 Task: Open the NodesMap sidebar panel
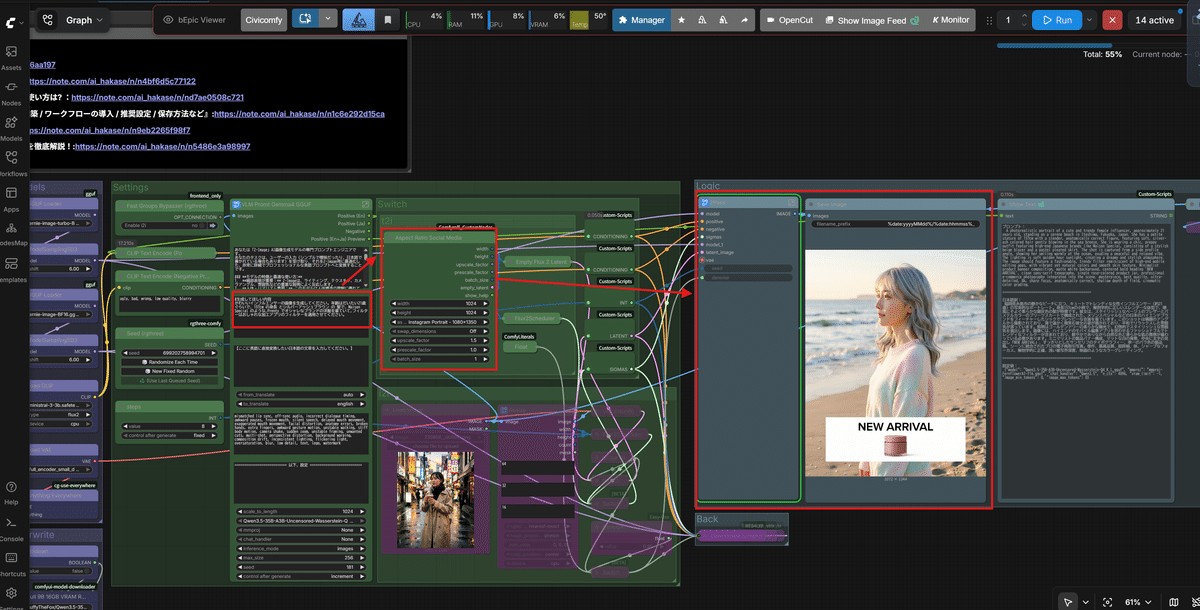coord(11,233)
